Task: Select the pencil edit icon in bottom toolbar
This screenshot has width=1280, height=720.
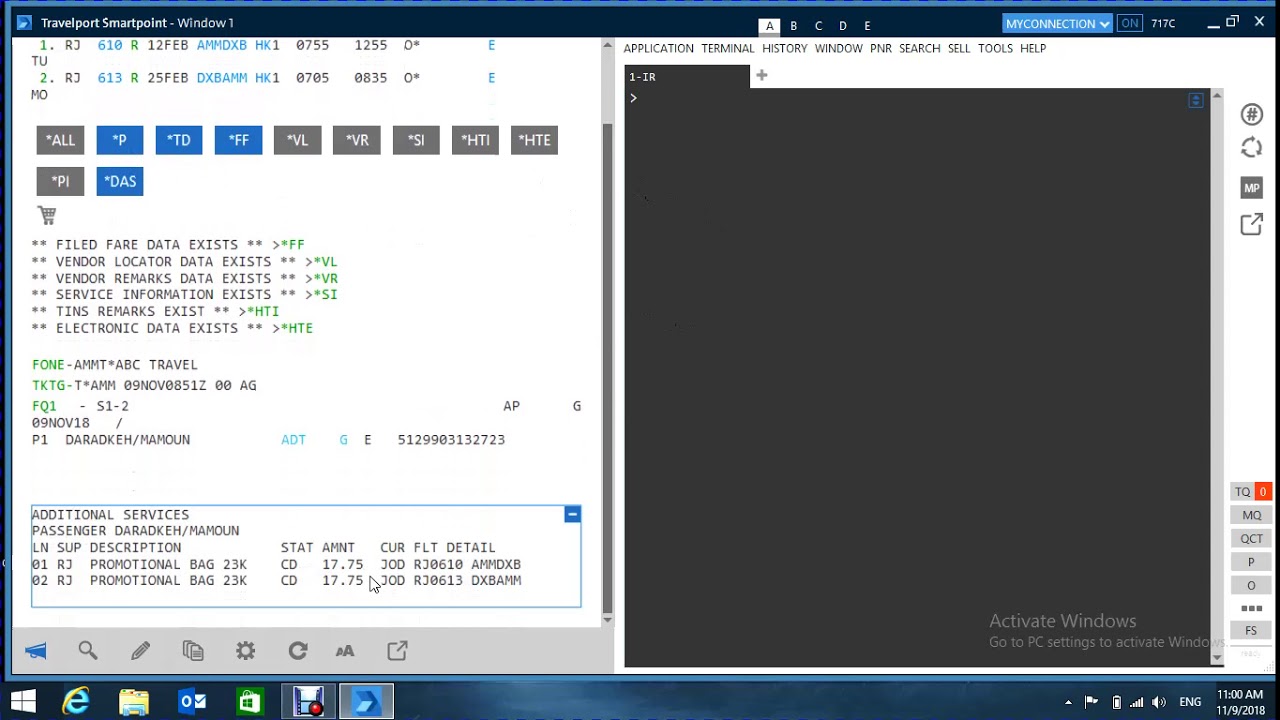Action: tap(141, 651)
